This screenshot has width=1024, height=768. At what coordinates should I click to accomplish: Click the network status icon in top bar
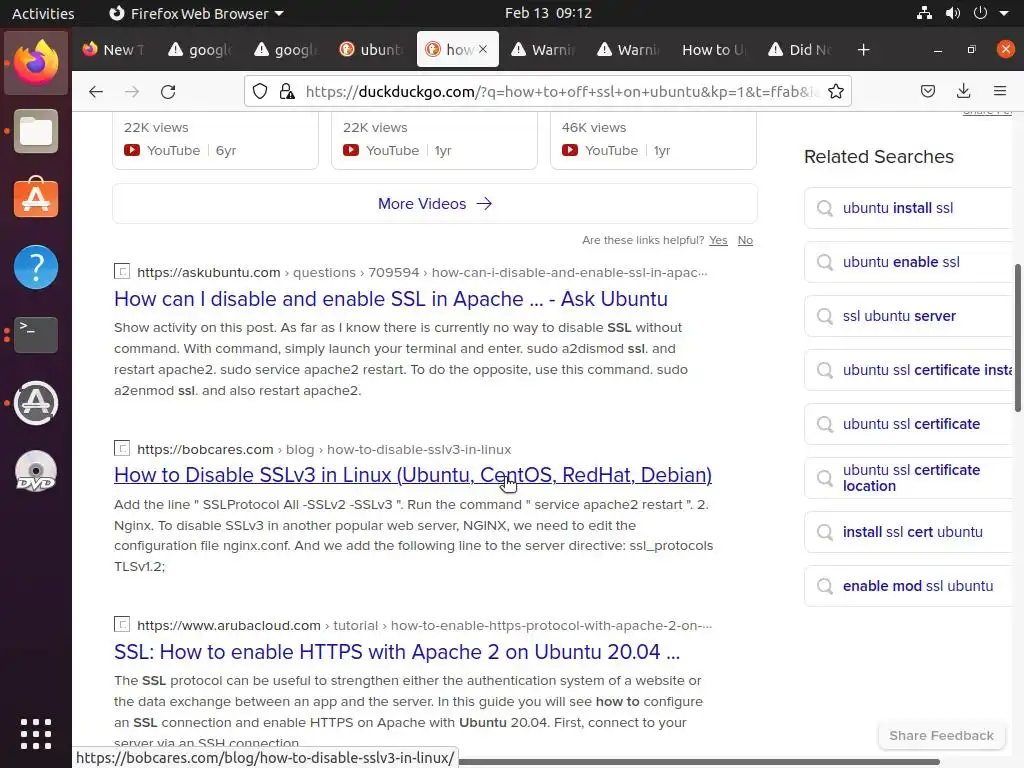point(924,13)
